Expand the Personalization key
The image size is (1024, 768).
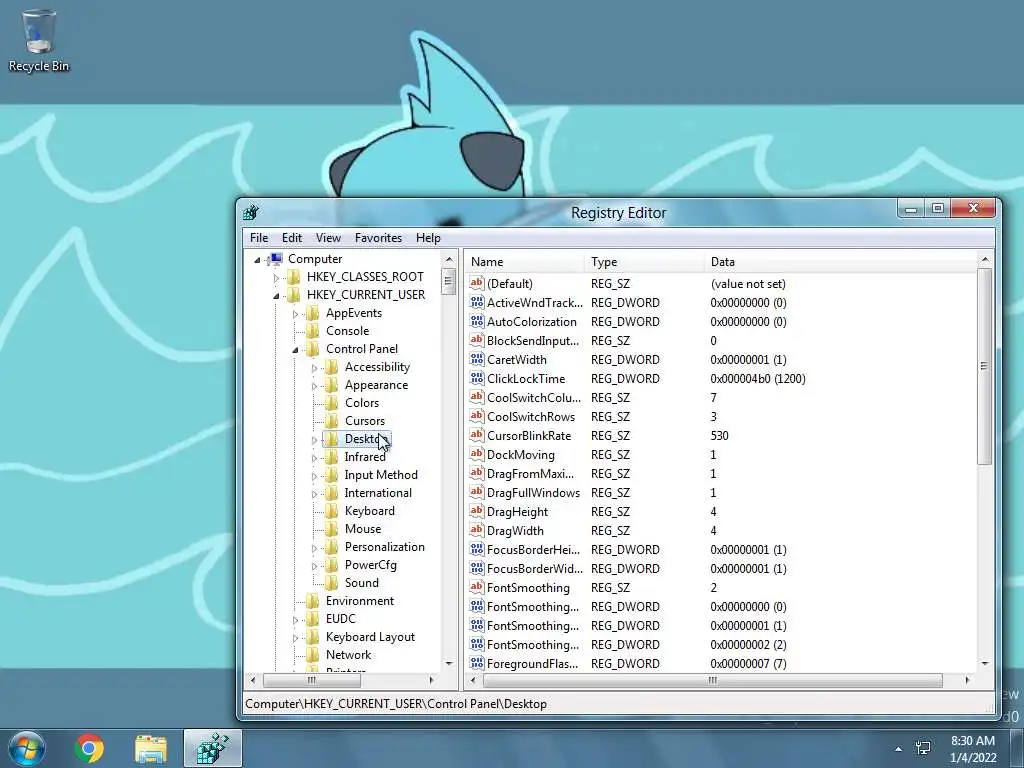tap(314, 548)
